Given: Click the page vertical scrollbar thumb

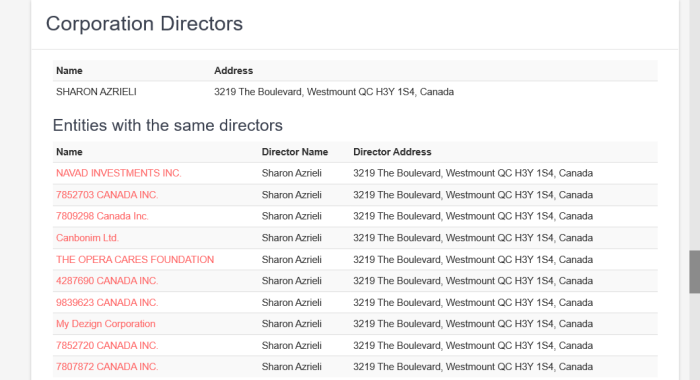Looking at the screenshot, I should (x=694, y=271).
